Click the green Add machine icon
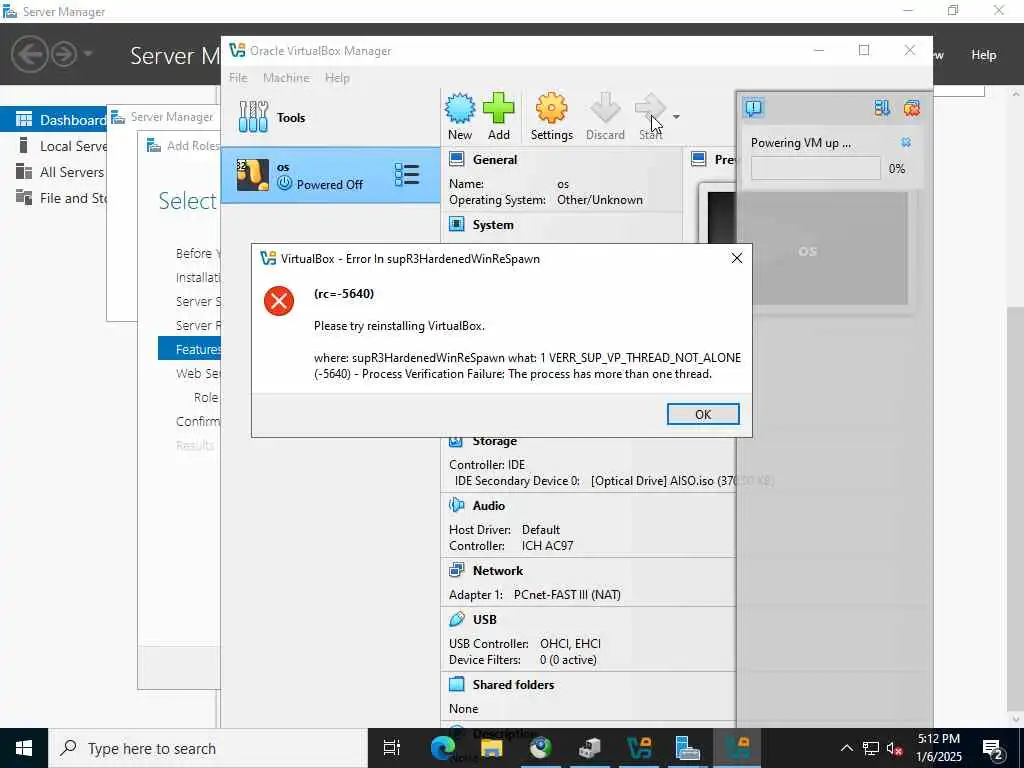 tap(498, 116)
